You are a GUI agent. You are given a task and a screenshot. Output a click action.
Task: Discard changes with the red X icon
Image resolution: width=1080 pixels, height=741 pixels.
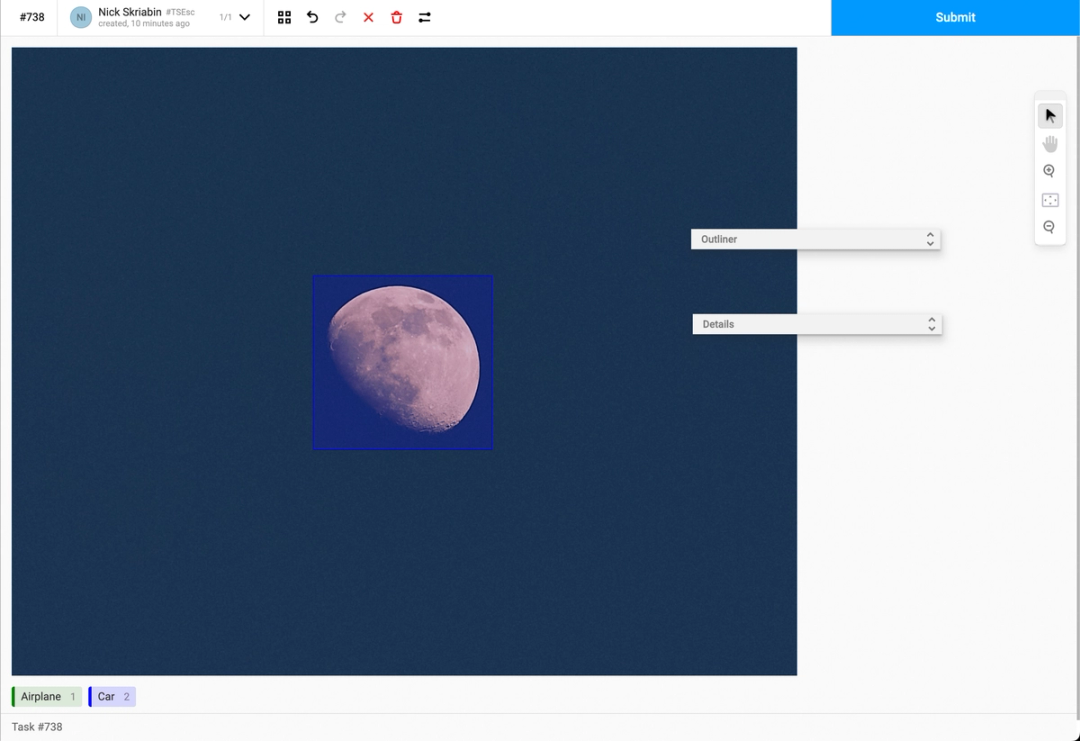368,17
